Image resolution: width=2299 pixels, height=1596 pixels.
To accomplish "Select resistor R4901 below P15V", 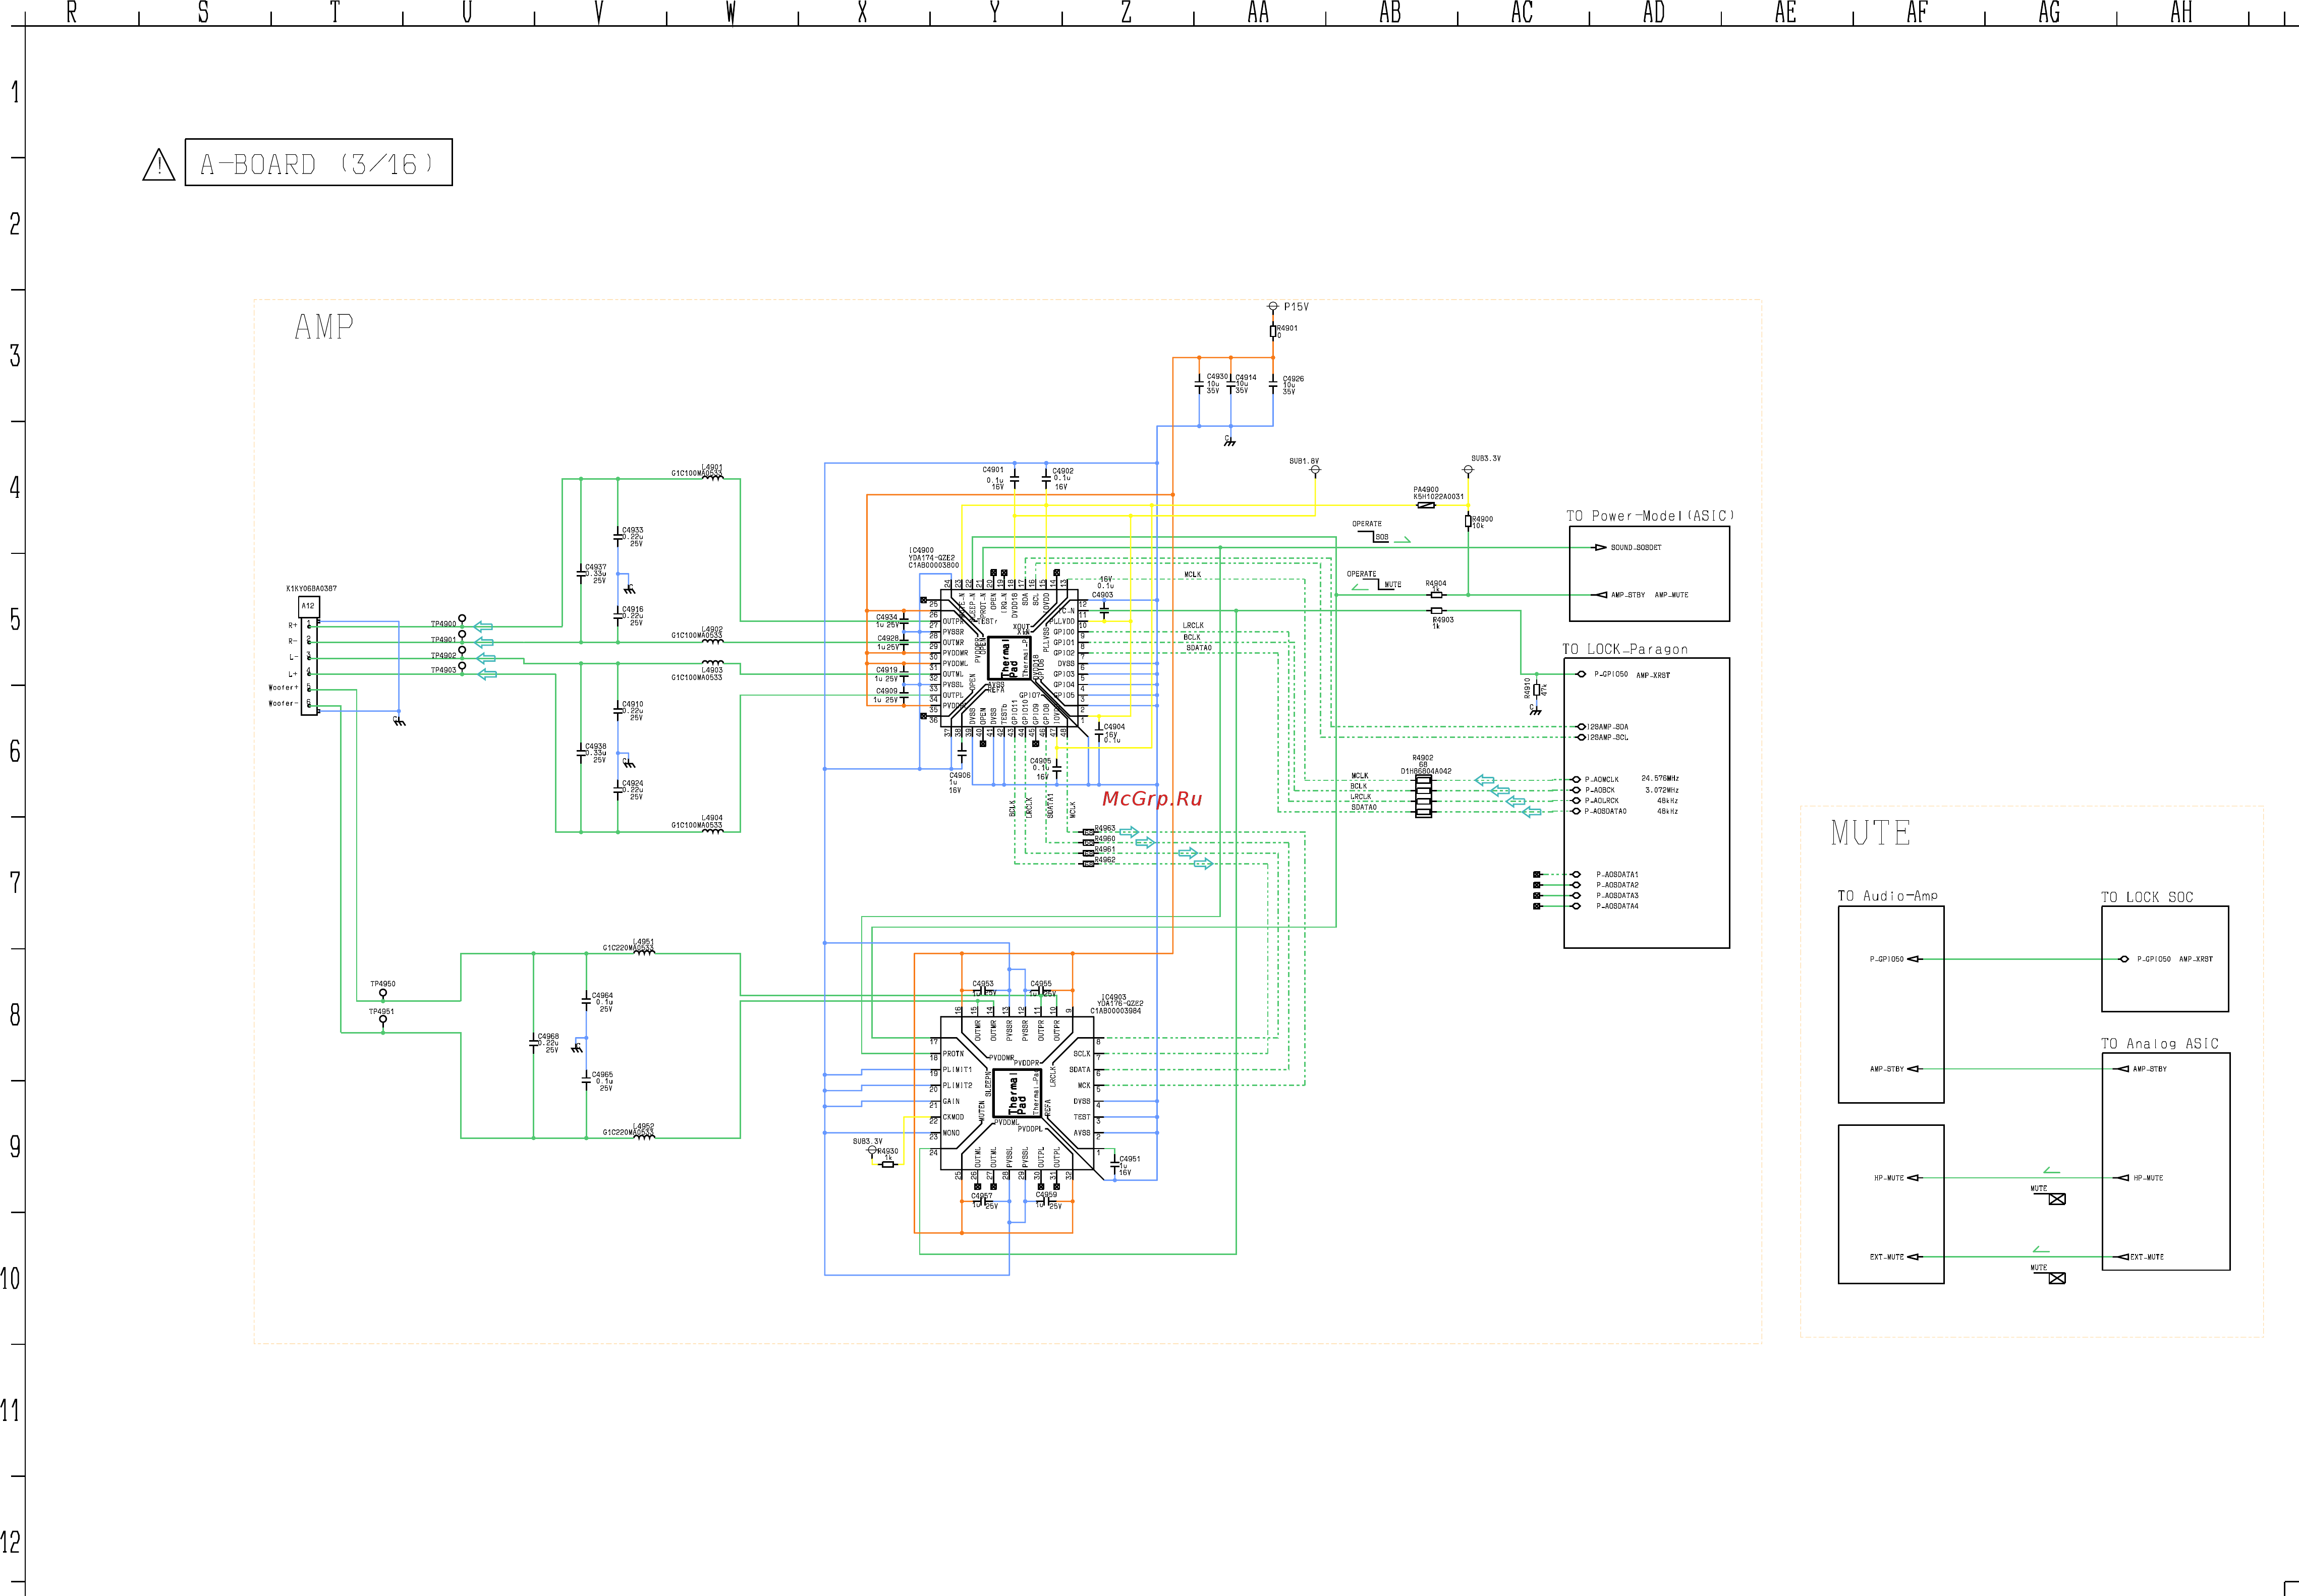I will click(1273, 331).
